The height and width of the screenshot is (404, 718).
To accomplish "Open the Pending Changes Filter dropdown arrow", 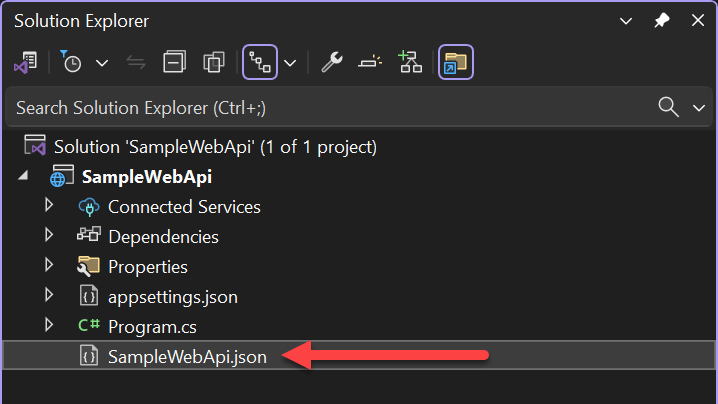I will (x=101, y=63).
